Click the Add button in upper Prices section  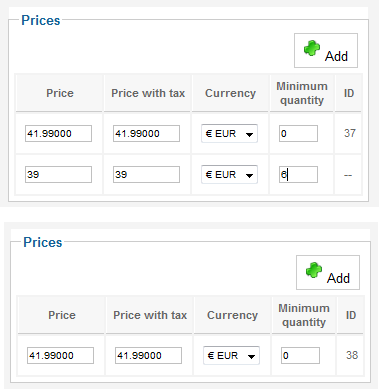(x=326, y=50)
